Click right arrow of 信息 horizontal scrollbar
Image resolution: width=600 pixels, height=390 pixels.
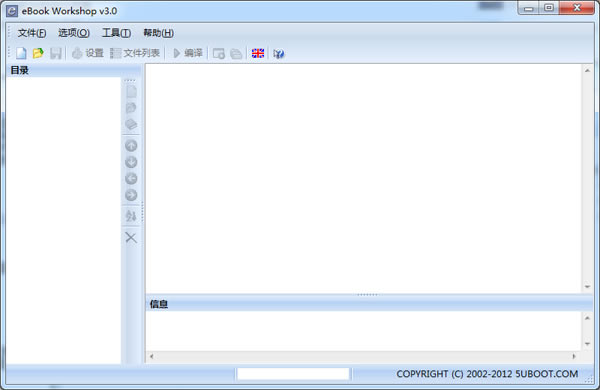click(x=574, y=356)
